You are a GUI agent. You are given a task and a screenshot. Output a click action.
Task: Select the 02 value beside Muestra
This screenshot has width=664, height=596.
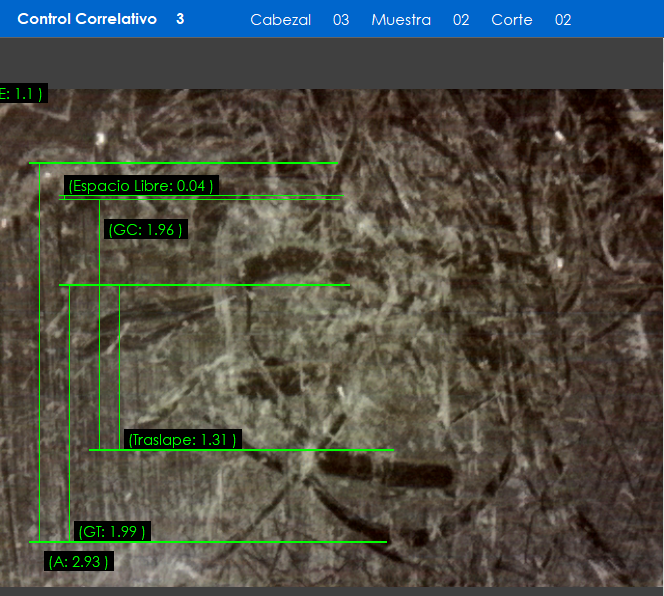coord(460,20)
